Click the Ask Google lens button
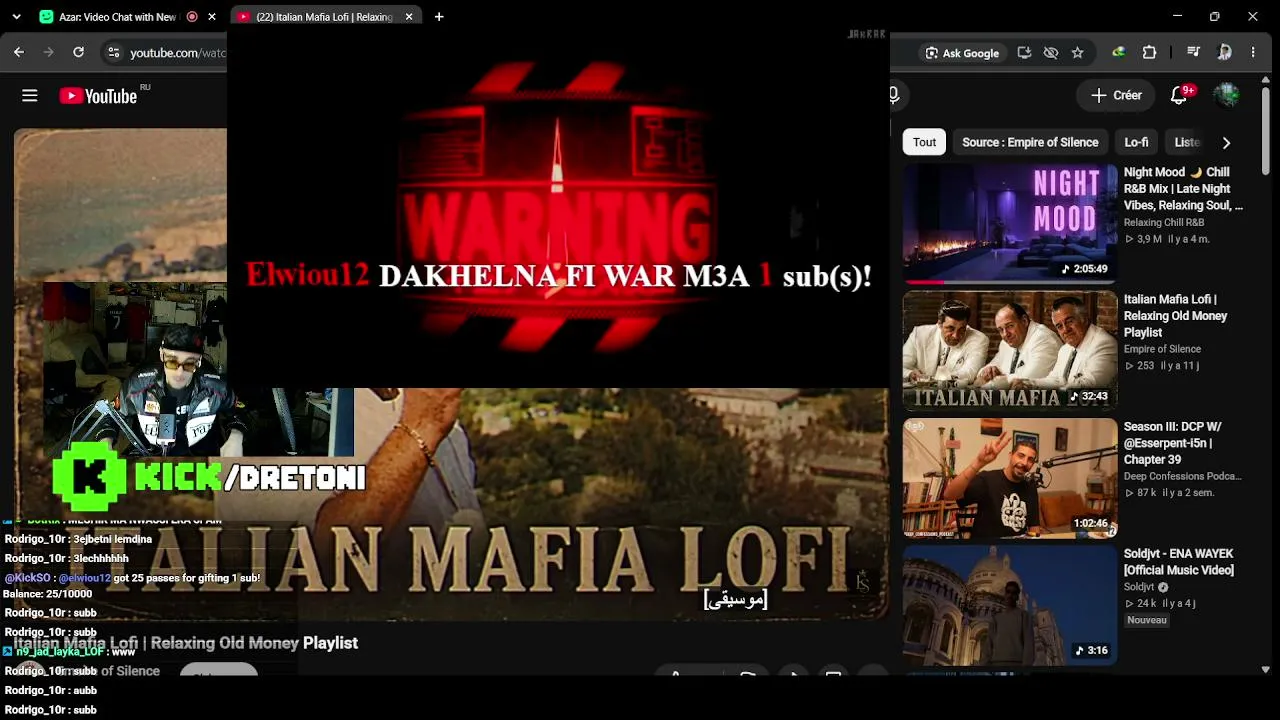 pyautogui.click(x=962, y=53)
